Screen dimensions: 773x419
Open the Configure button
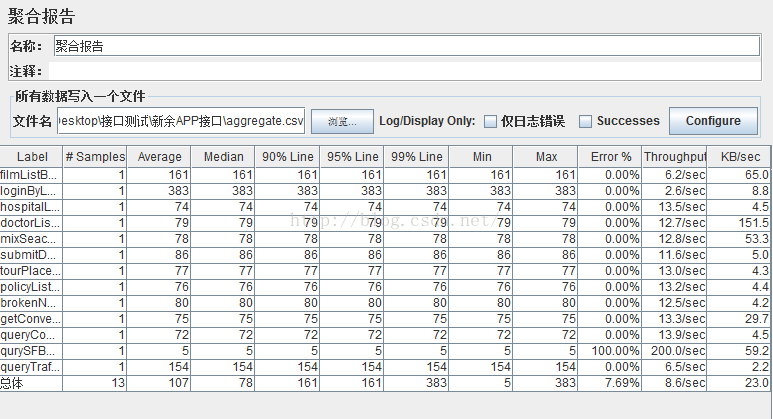click(x=713, y=121)
